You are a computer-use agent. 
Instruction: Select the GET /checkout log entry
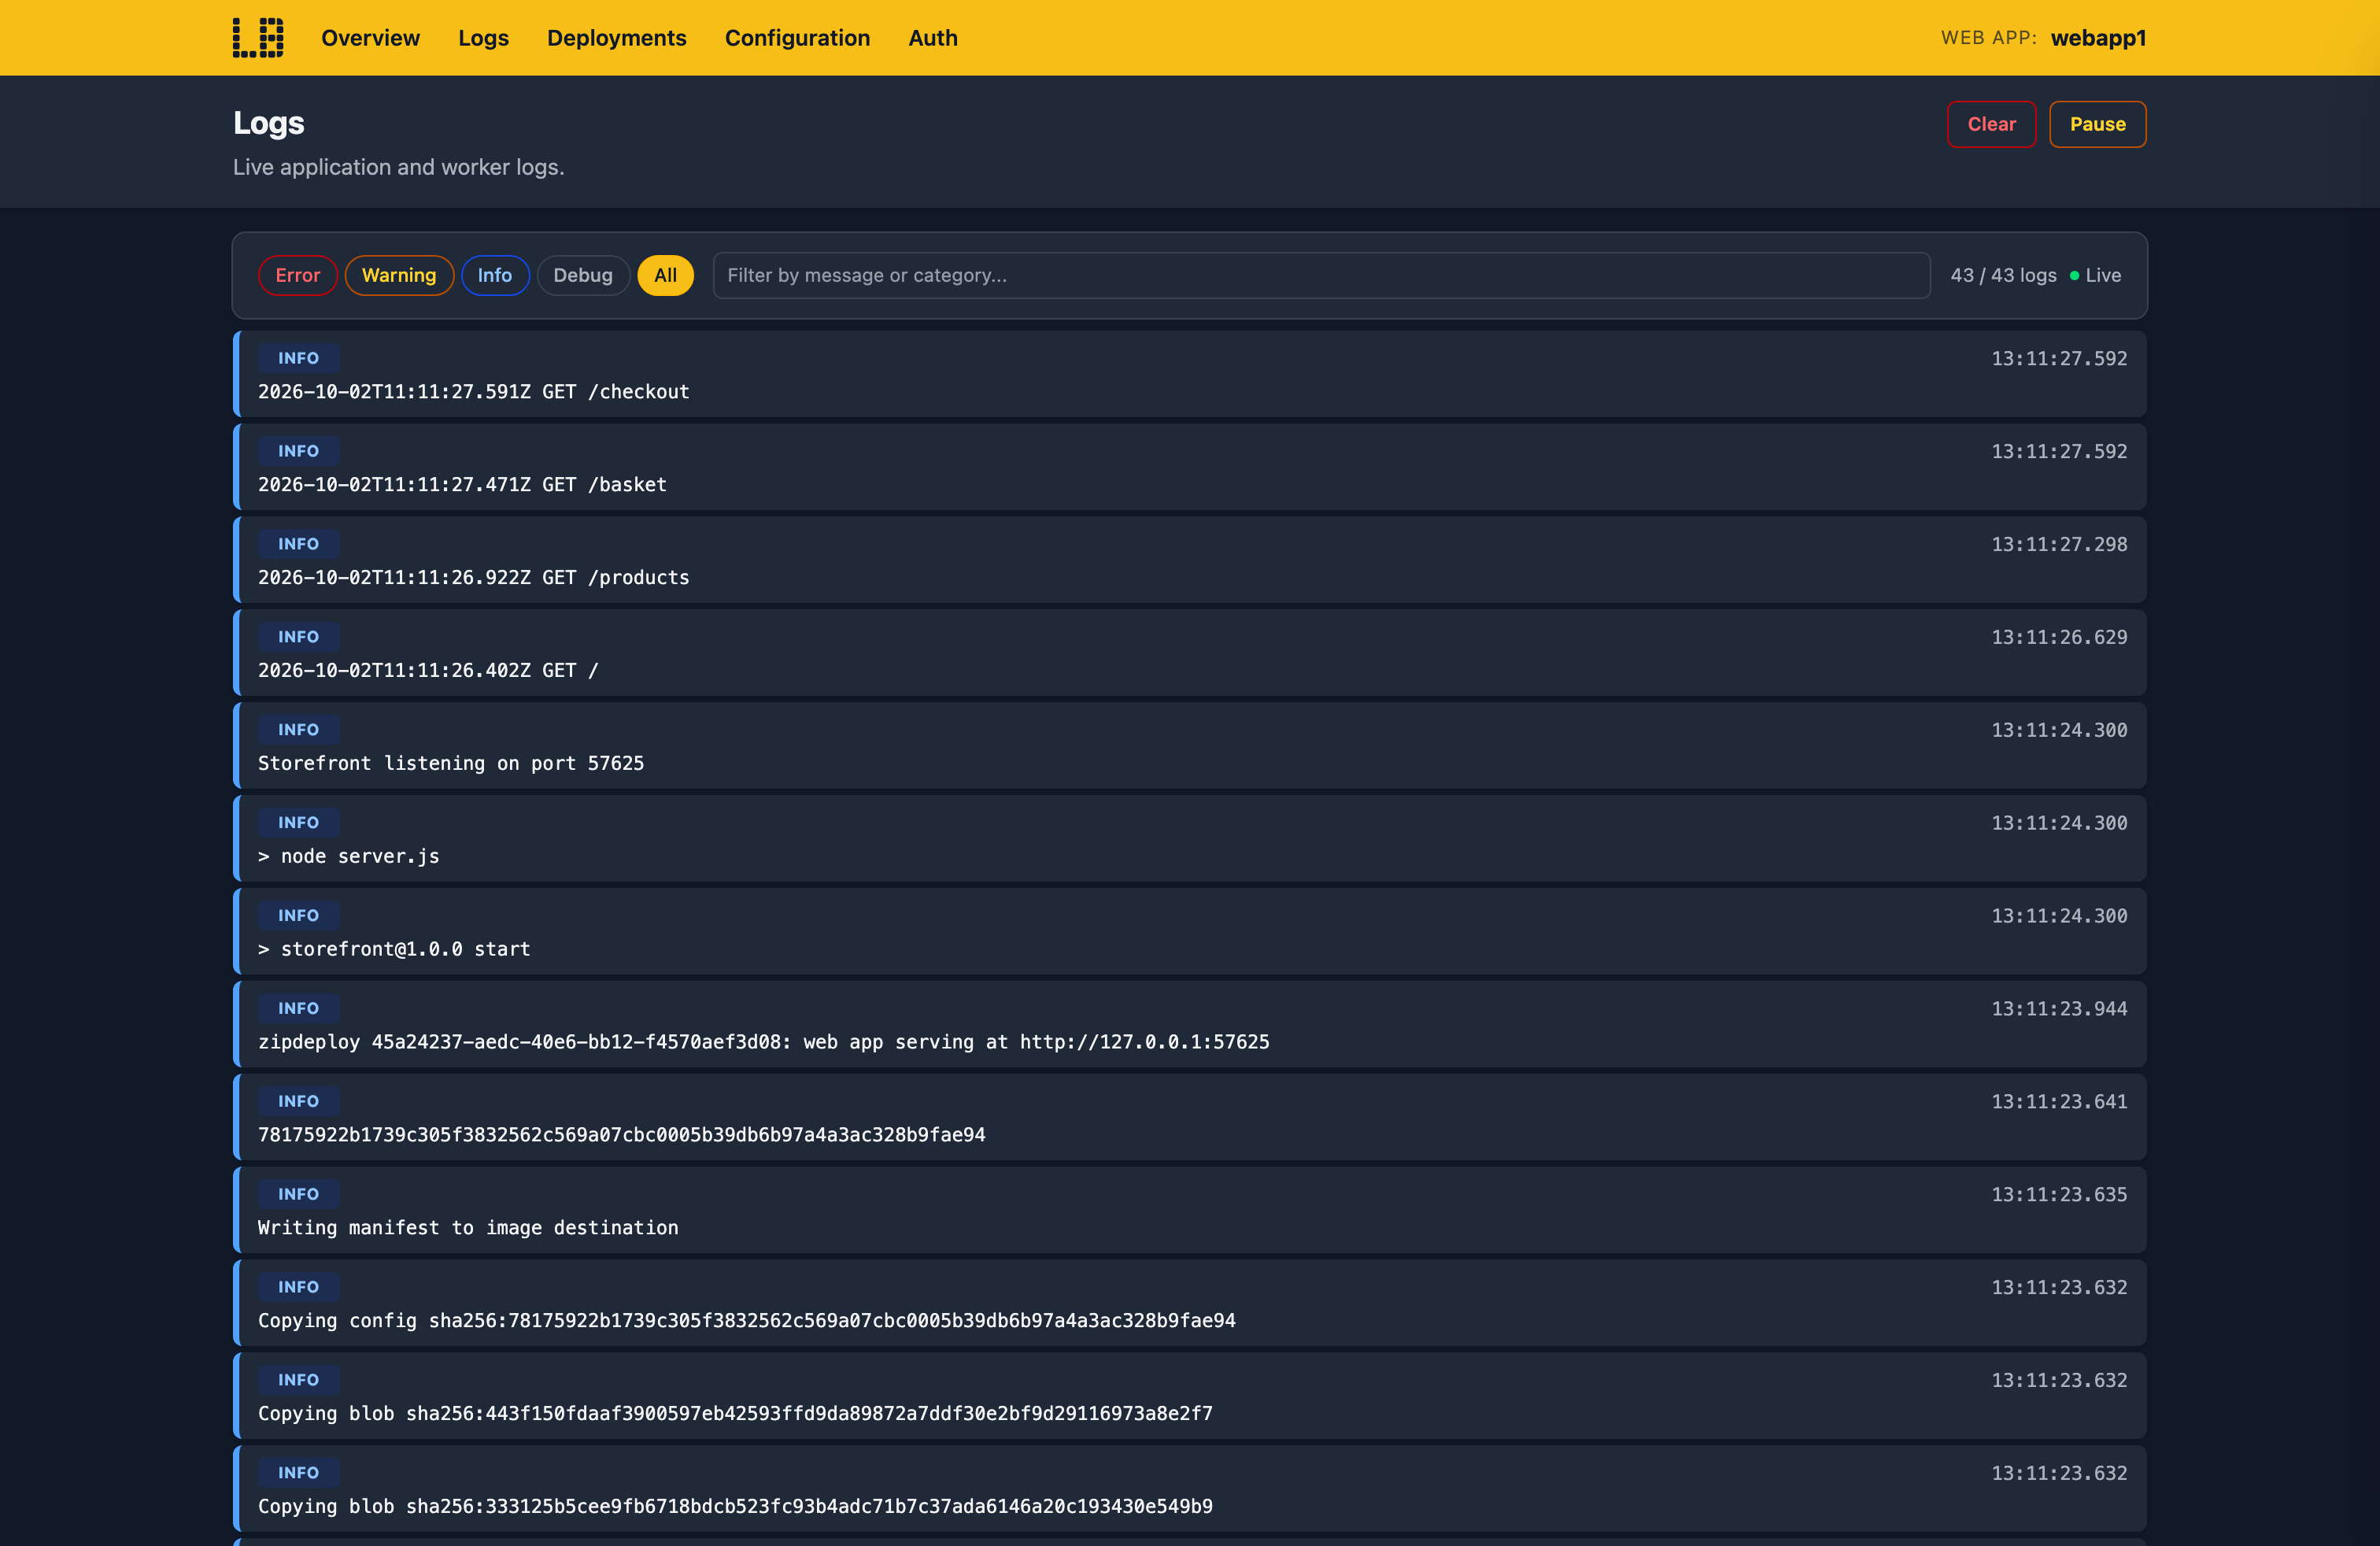[x=1190, y=374]
